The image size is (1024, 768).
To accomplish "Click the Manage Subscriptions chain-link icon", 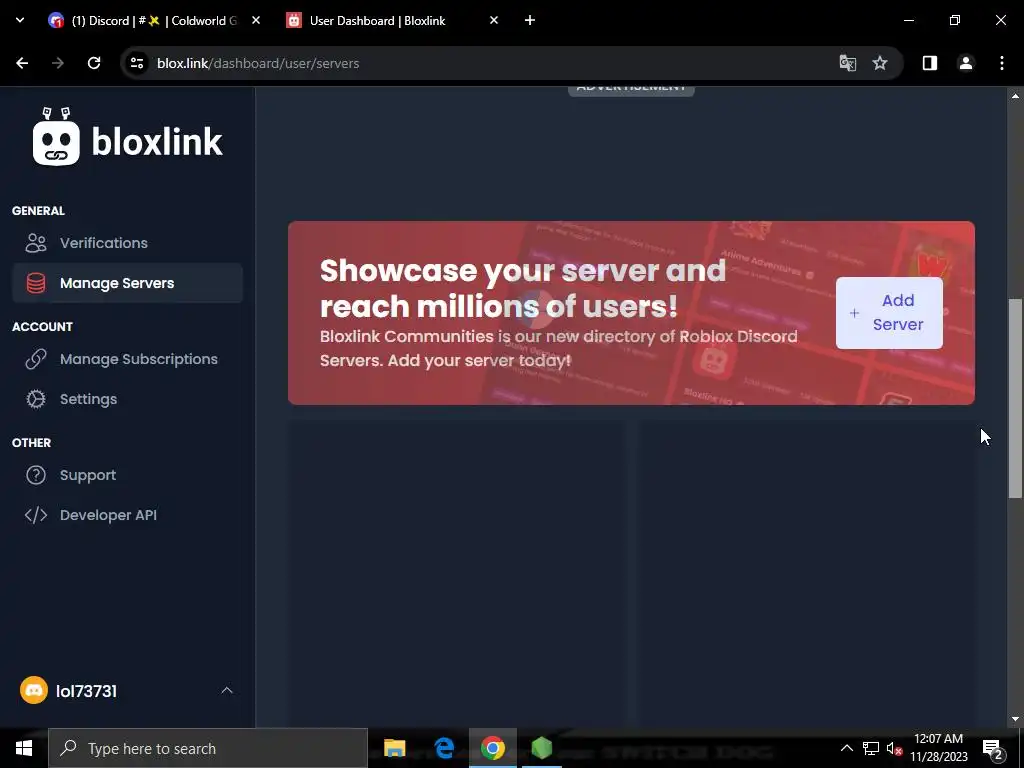I will point(36,359).
